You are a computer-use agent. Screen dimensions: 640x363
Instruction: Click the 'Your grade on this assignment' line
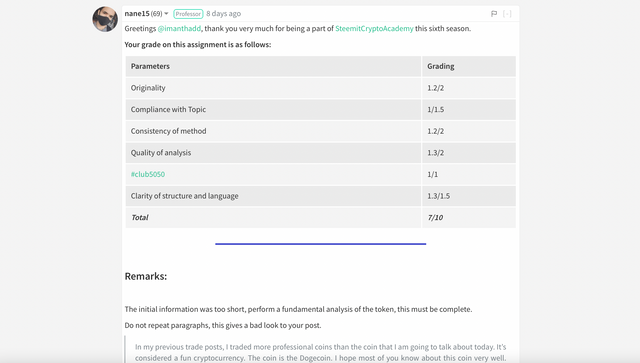click(x=198, y=45)
